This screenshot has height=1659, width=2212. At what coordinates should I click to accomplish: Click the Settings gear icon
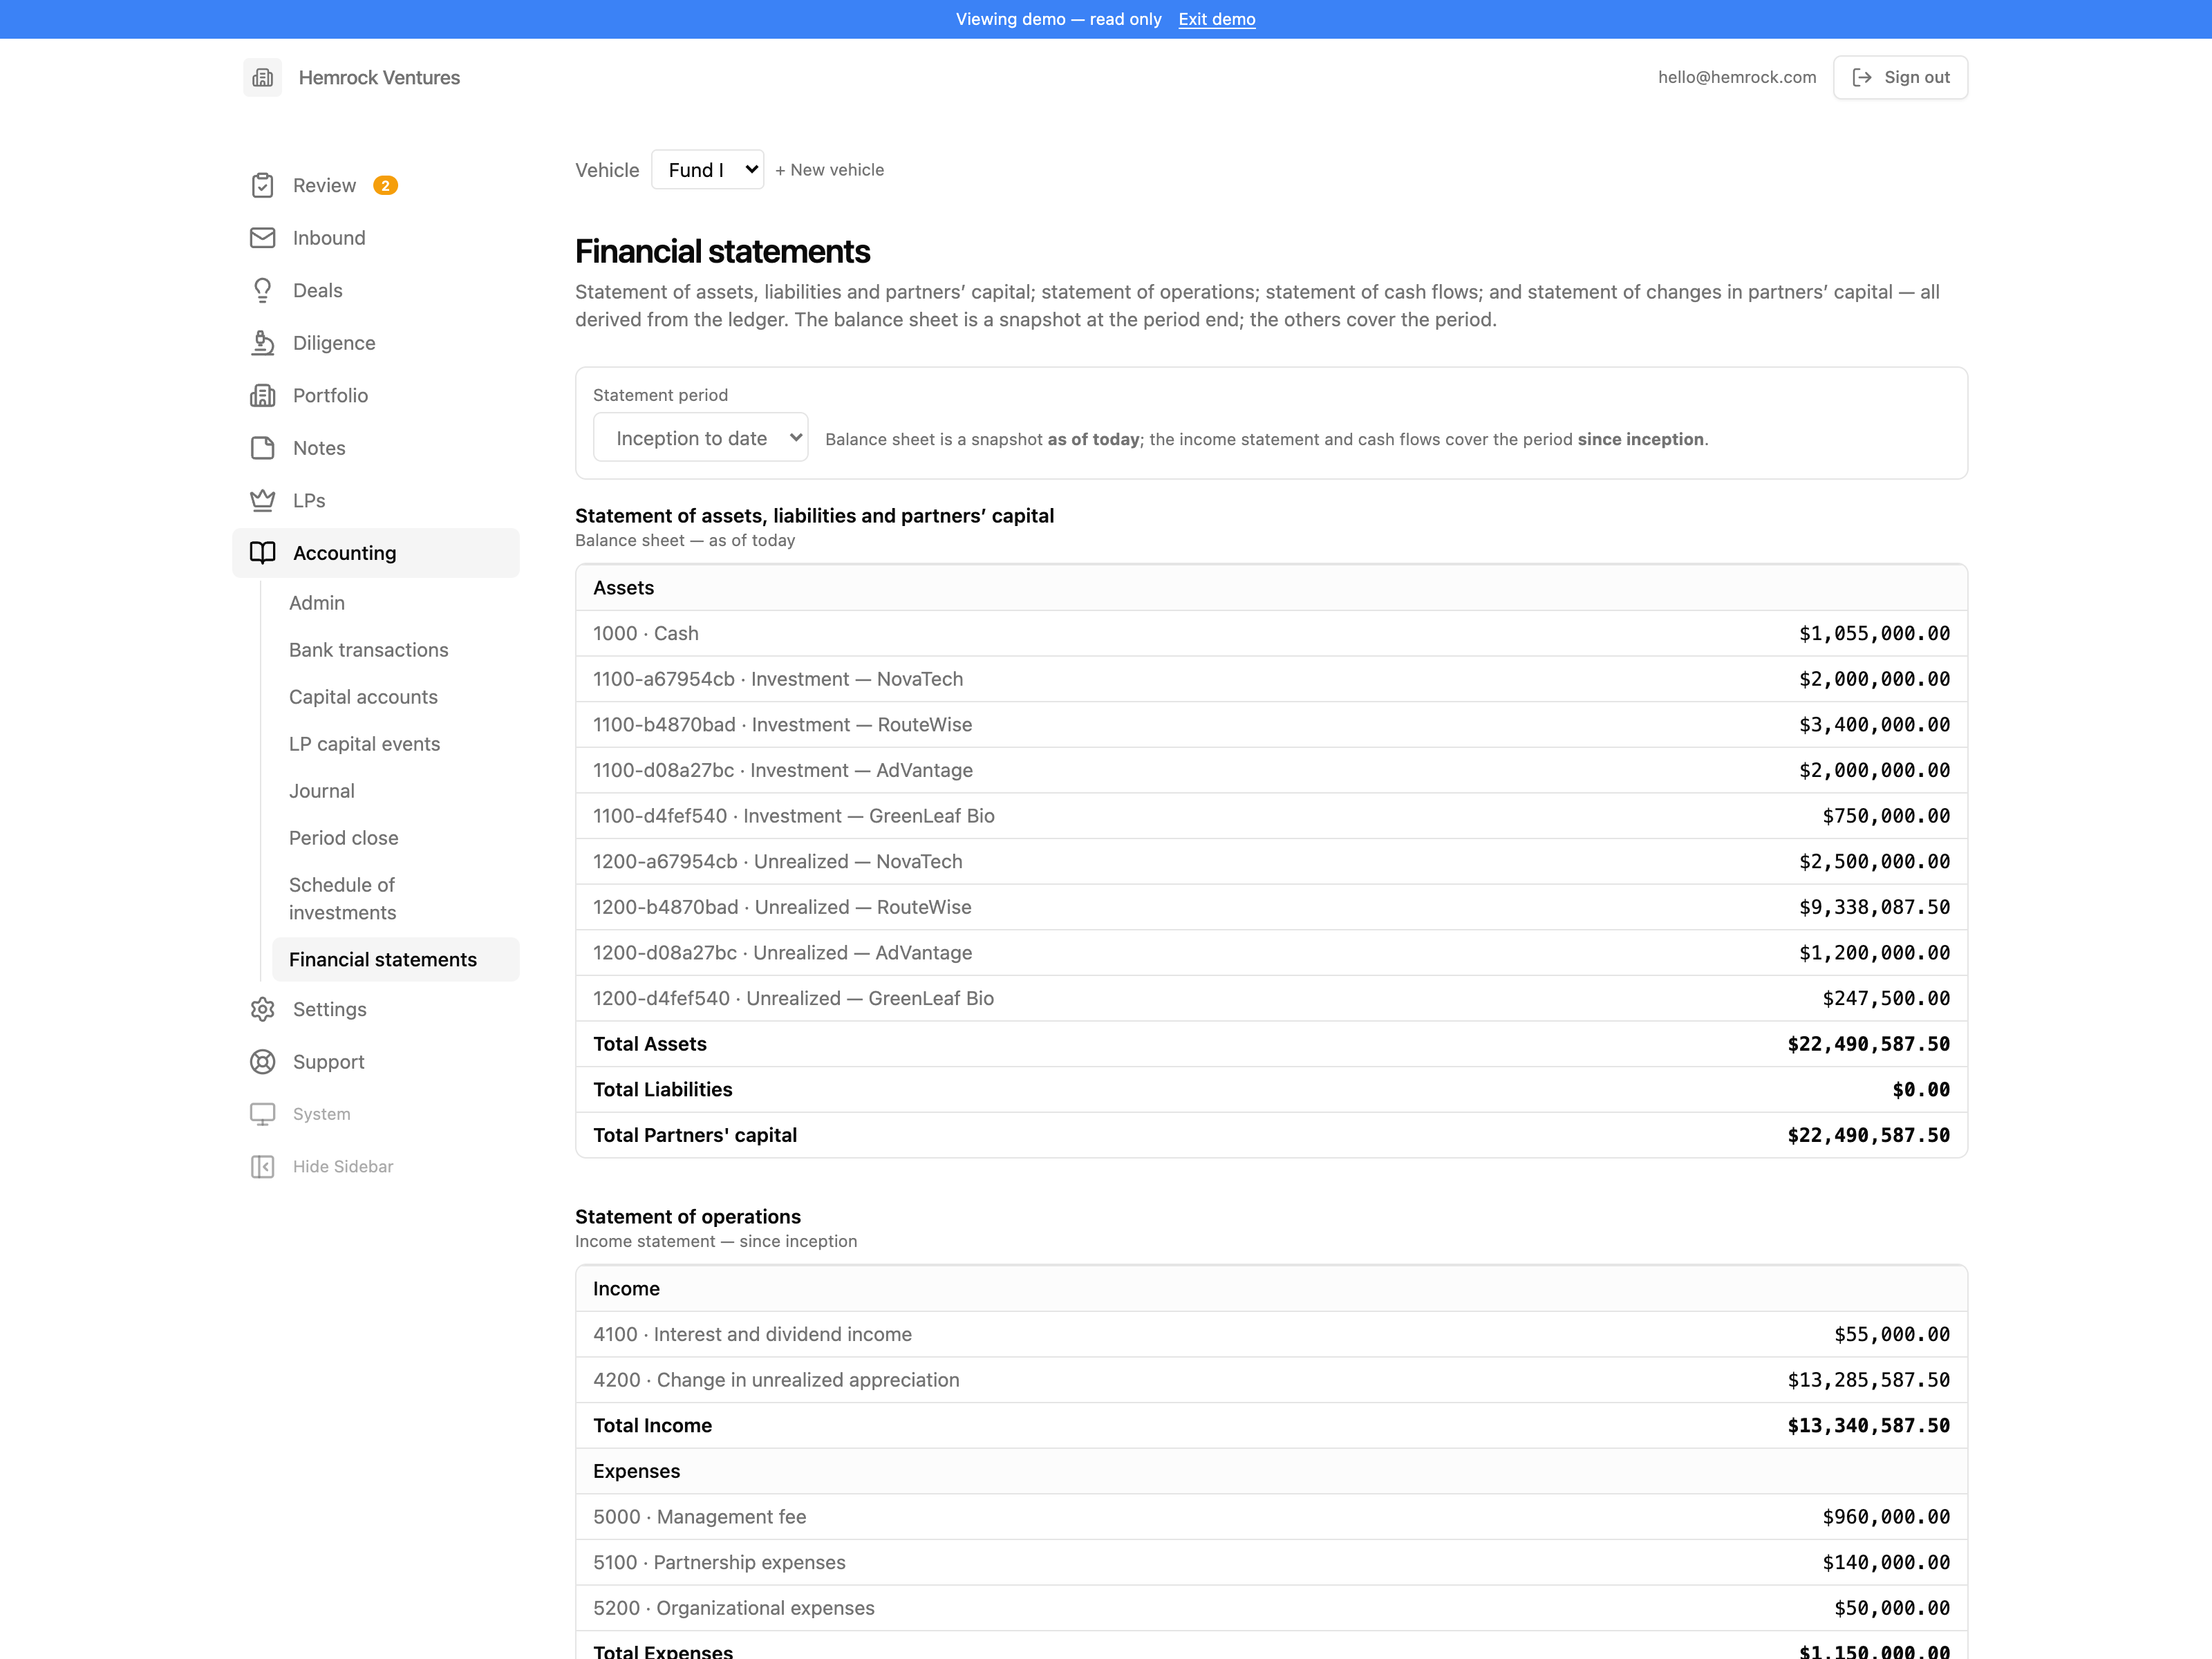(x=262, y=1009)
